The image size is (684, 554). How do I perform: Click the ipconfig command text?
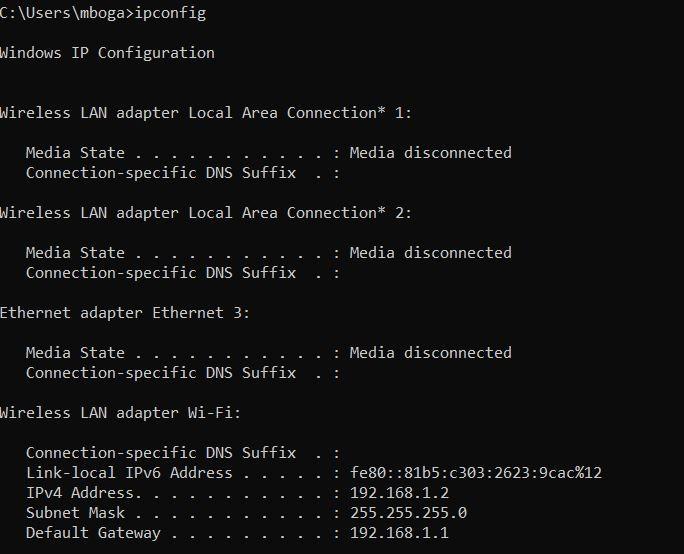point(170,13)
